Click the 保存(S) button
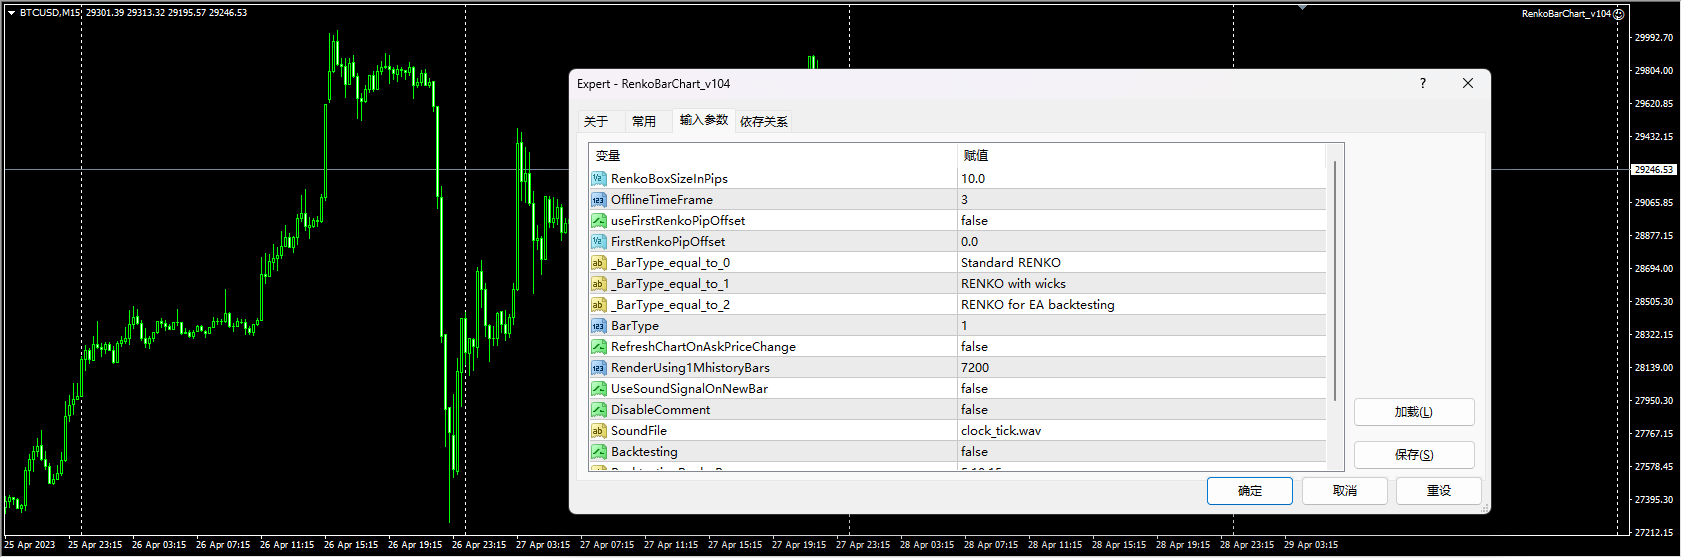The height and width of the screenshot is (558, 1682). pyautogui.click(x=1413, y=455)
